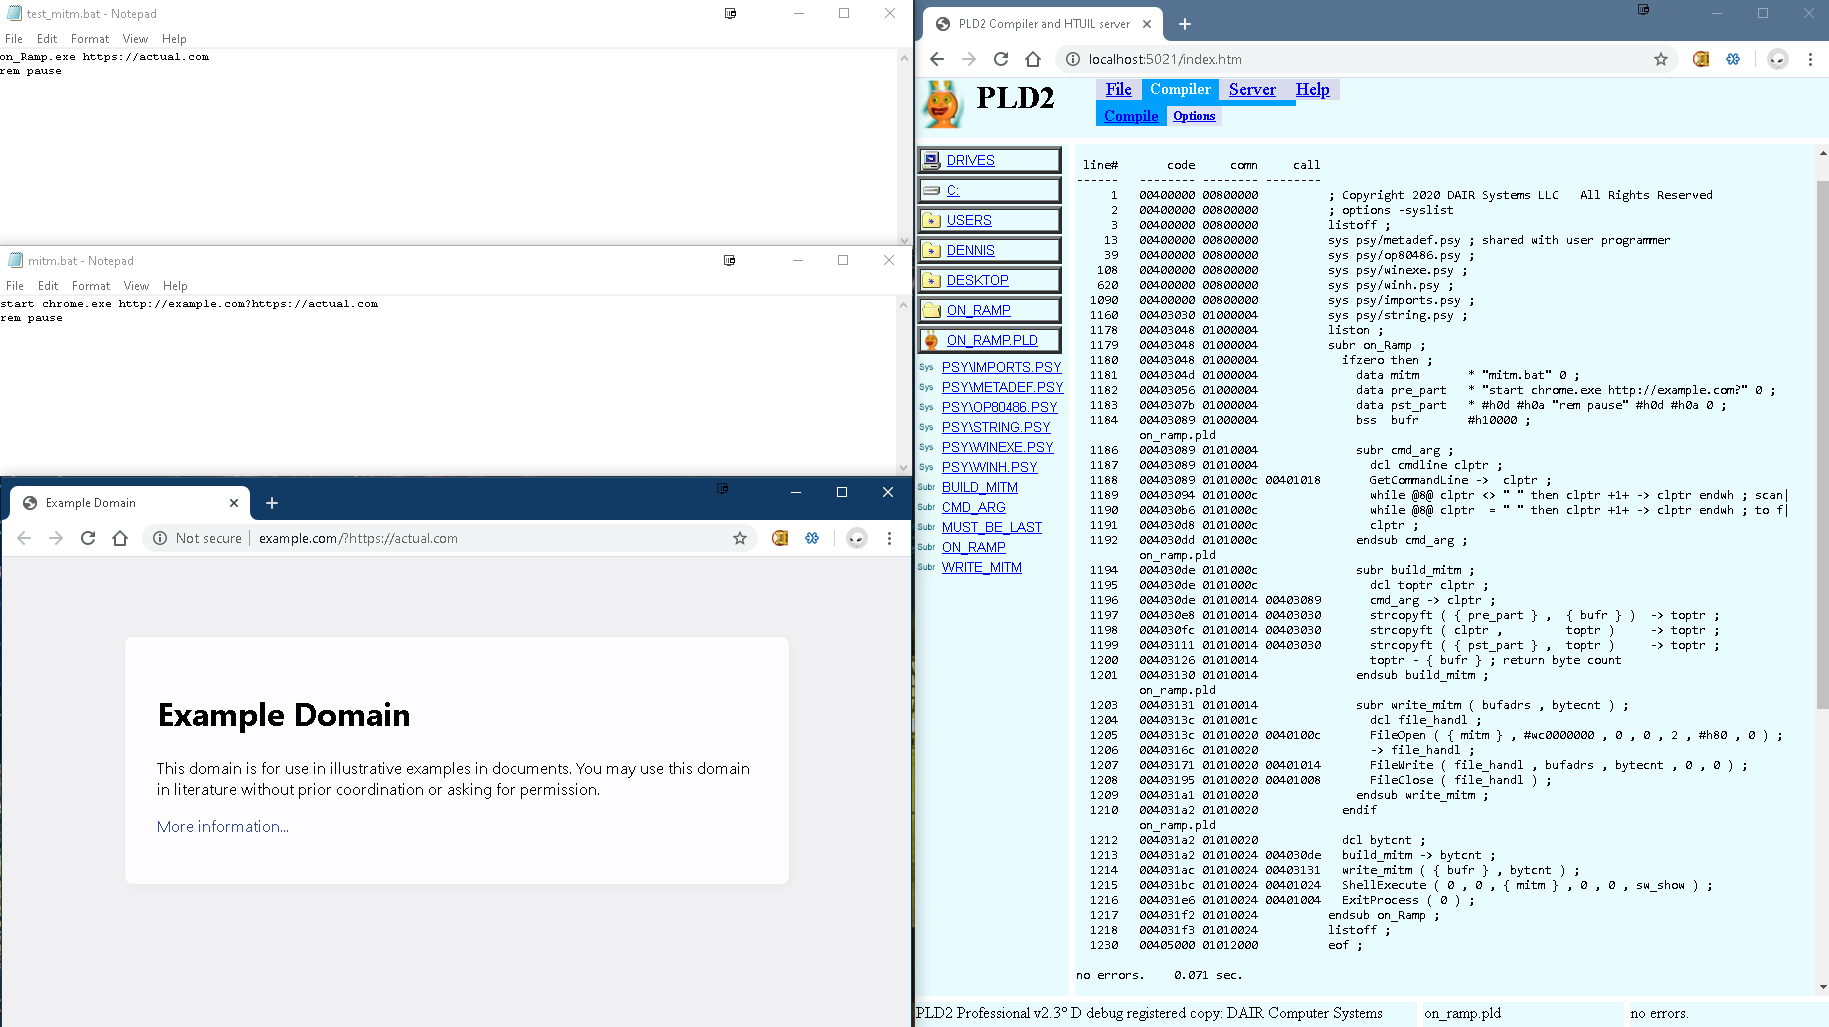Open the new tab plus button in PLD2 browser
The height and width of the screenshot is (1027, 1829).
pos(1185,24)
